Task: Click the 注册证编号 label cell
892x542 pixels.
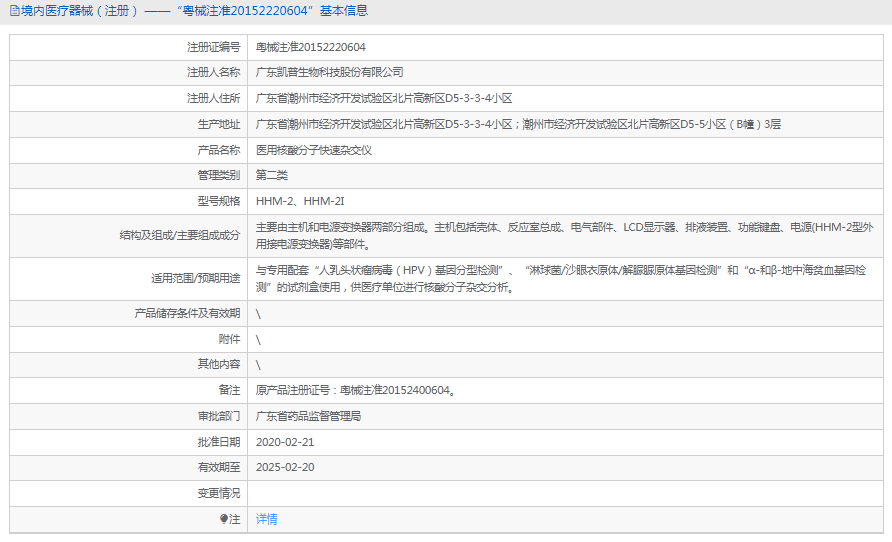Action: coord(213,47)
